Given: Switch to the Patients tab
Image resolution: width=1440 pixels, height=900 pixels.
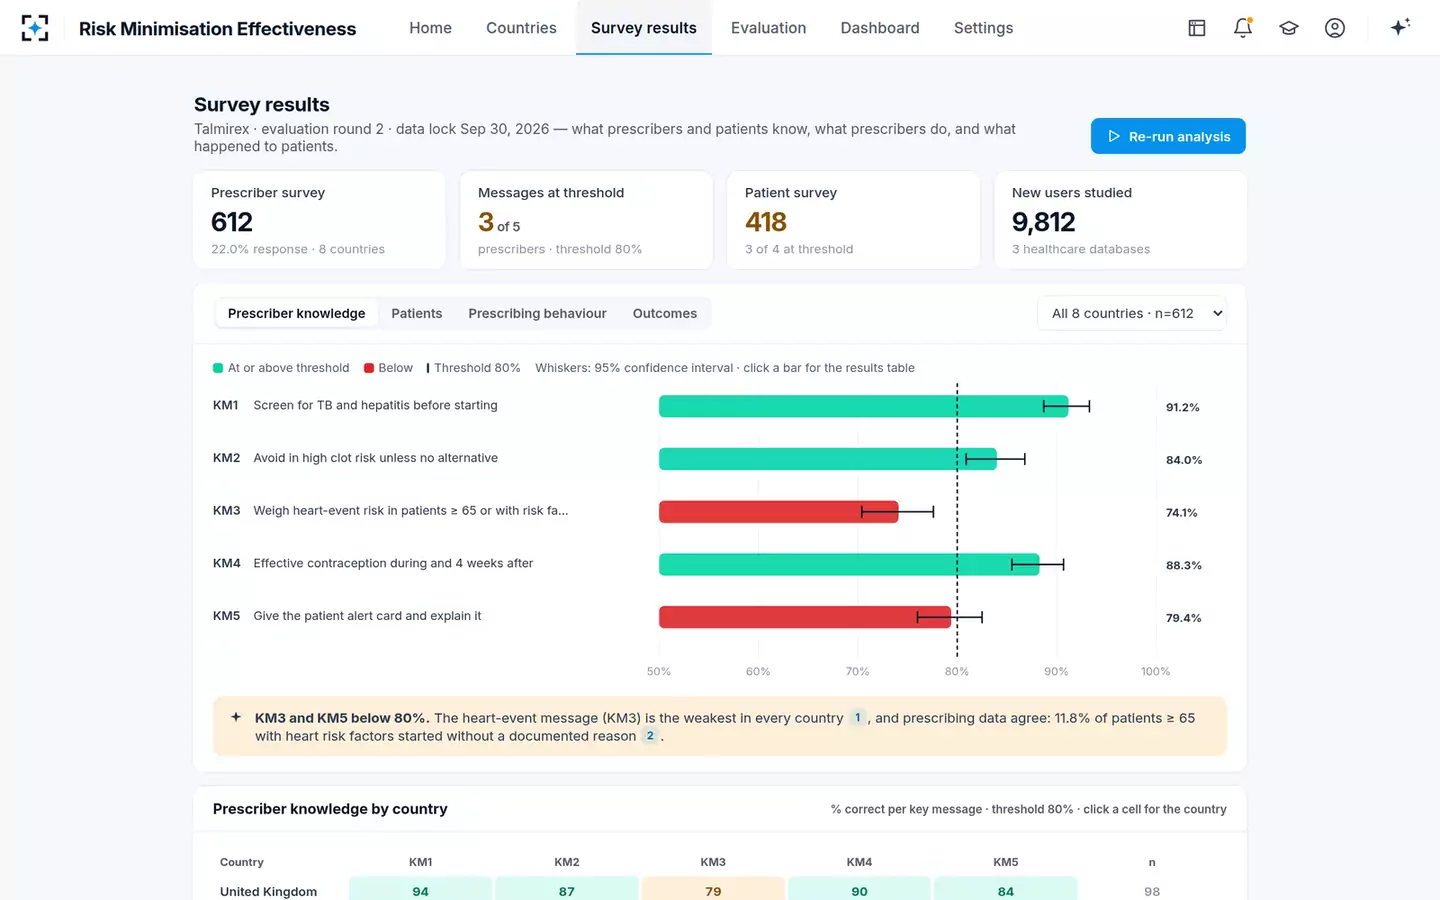Looking at the screenshot, I should [x=417, y=313].
